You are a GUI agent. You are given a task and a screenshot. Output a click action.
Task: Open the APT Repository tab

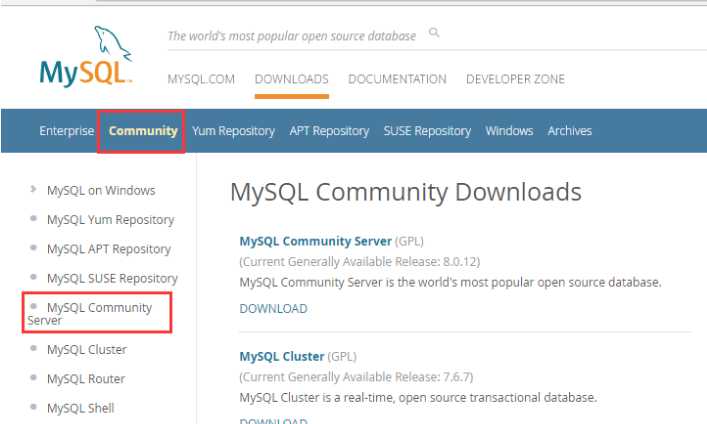click(x=329, y=131)
